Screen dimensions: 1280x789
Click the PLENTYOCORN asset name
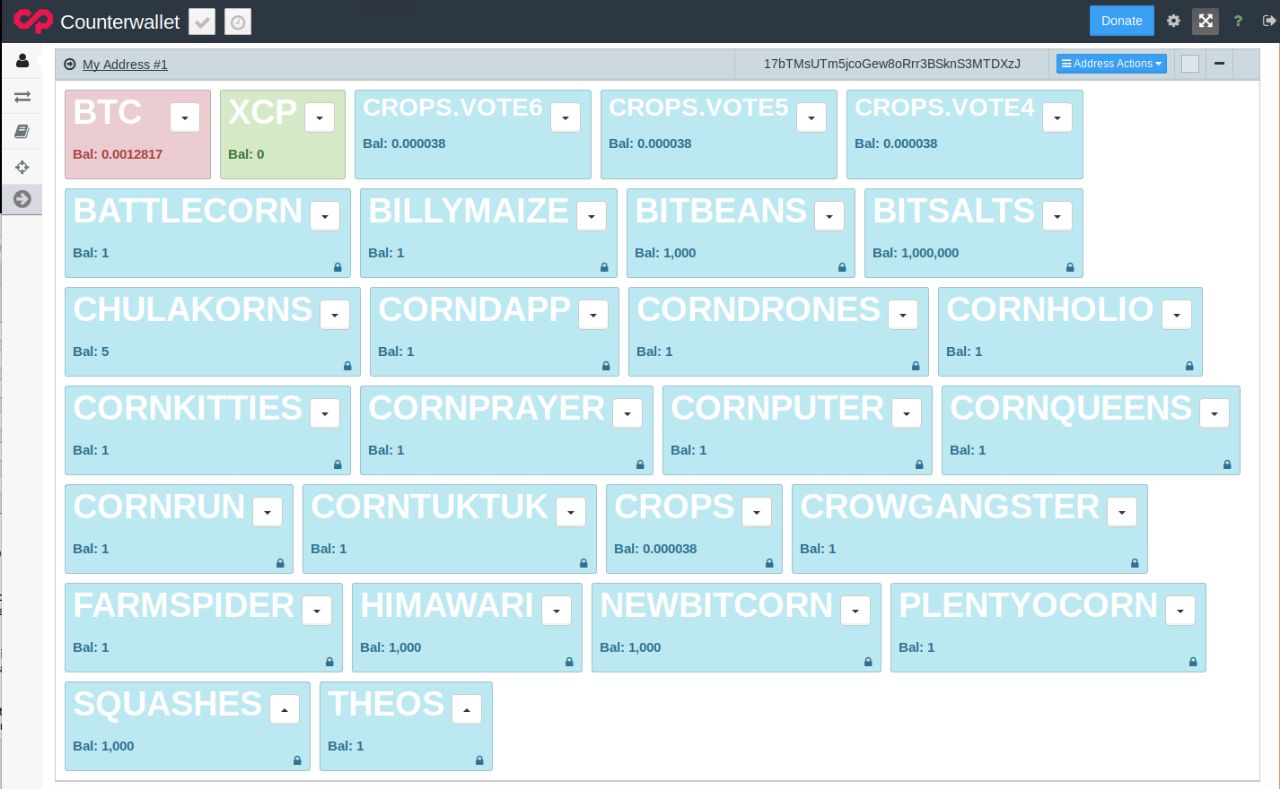(1028, 606)
